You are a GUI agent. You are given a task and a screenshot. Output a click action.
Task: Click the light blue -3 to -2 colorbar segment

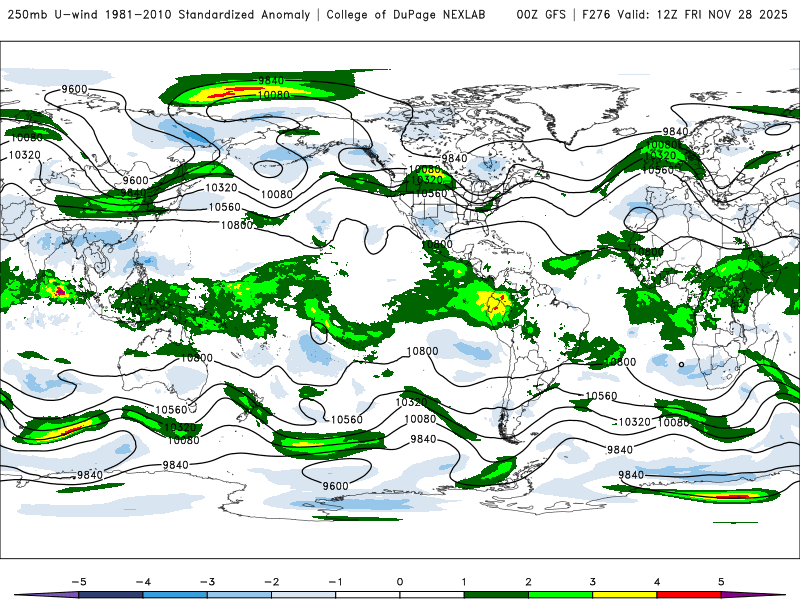239,595
